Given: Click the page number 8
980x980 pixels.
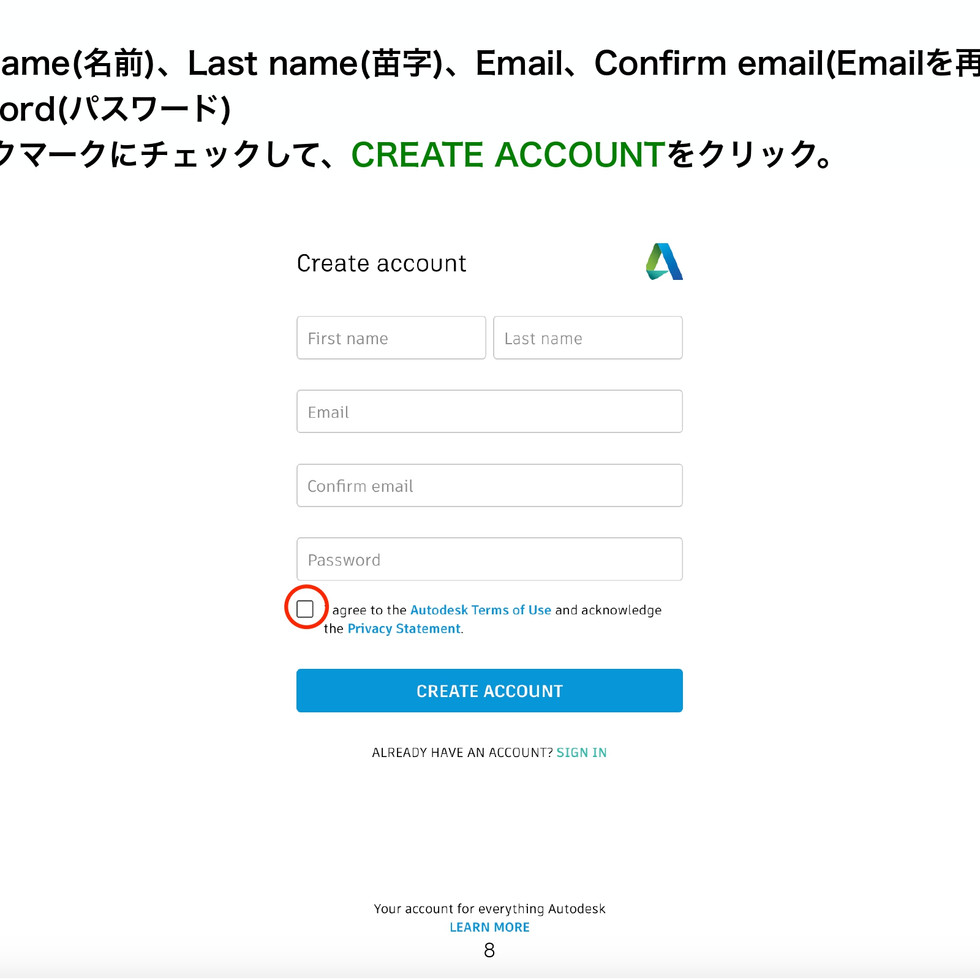Looking at the screenshot, I should [489, 951].
